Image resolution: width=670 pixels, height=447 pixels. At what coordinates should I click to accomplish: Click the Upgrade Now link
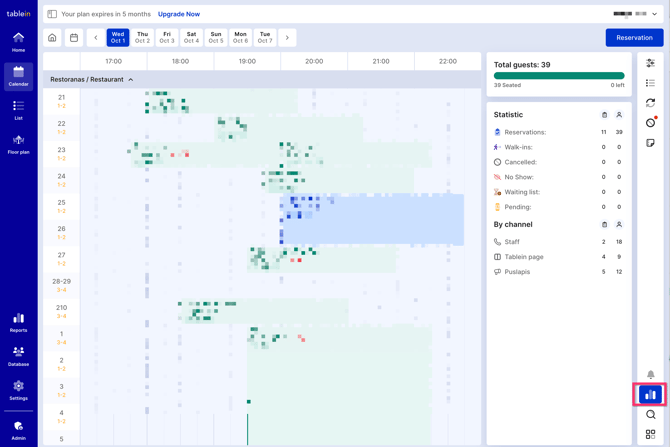179,14
